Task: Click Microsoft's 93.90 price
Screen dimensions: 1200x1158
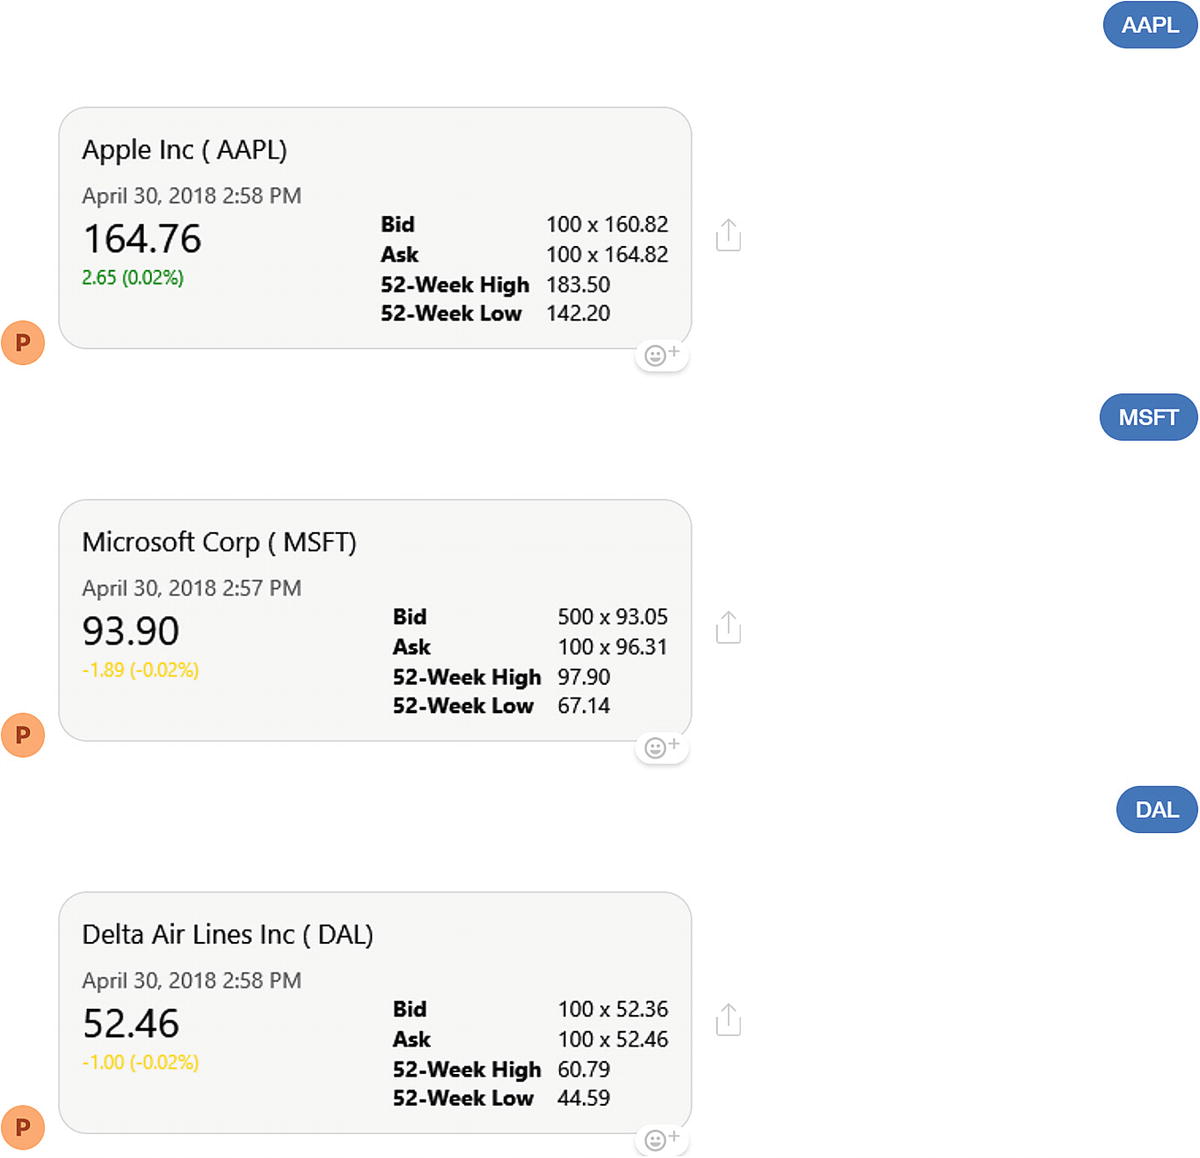Action: coord(131,631)
